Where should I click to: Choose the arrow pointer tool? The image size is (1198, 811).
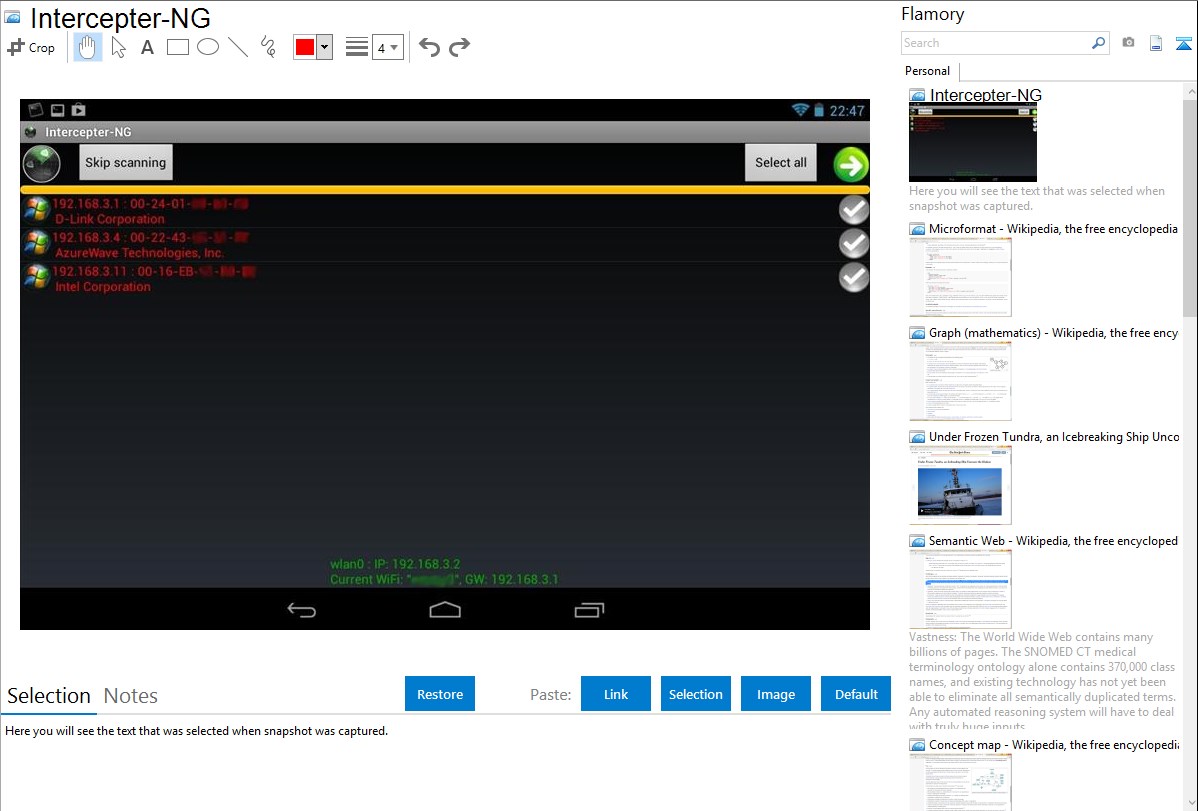click(x=118, y=47)
